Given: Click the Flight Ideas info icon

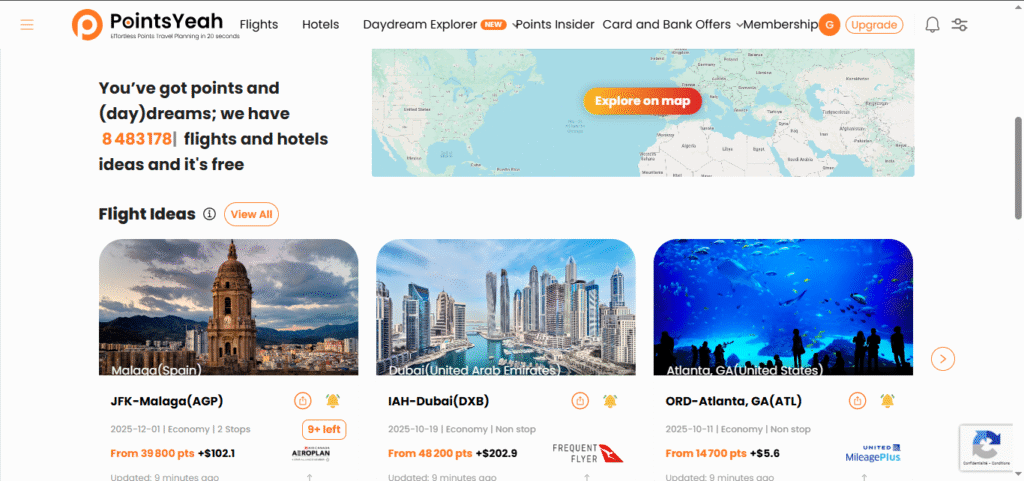Looking at the screenshot, I should pyautogui.click(x=209, y=214).
